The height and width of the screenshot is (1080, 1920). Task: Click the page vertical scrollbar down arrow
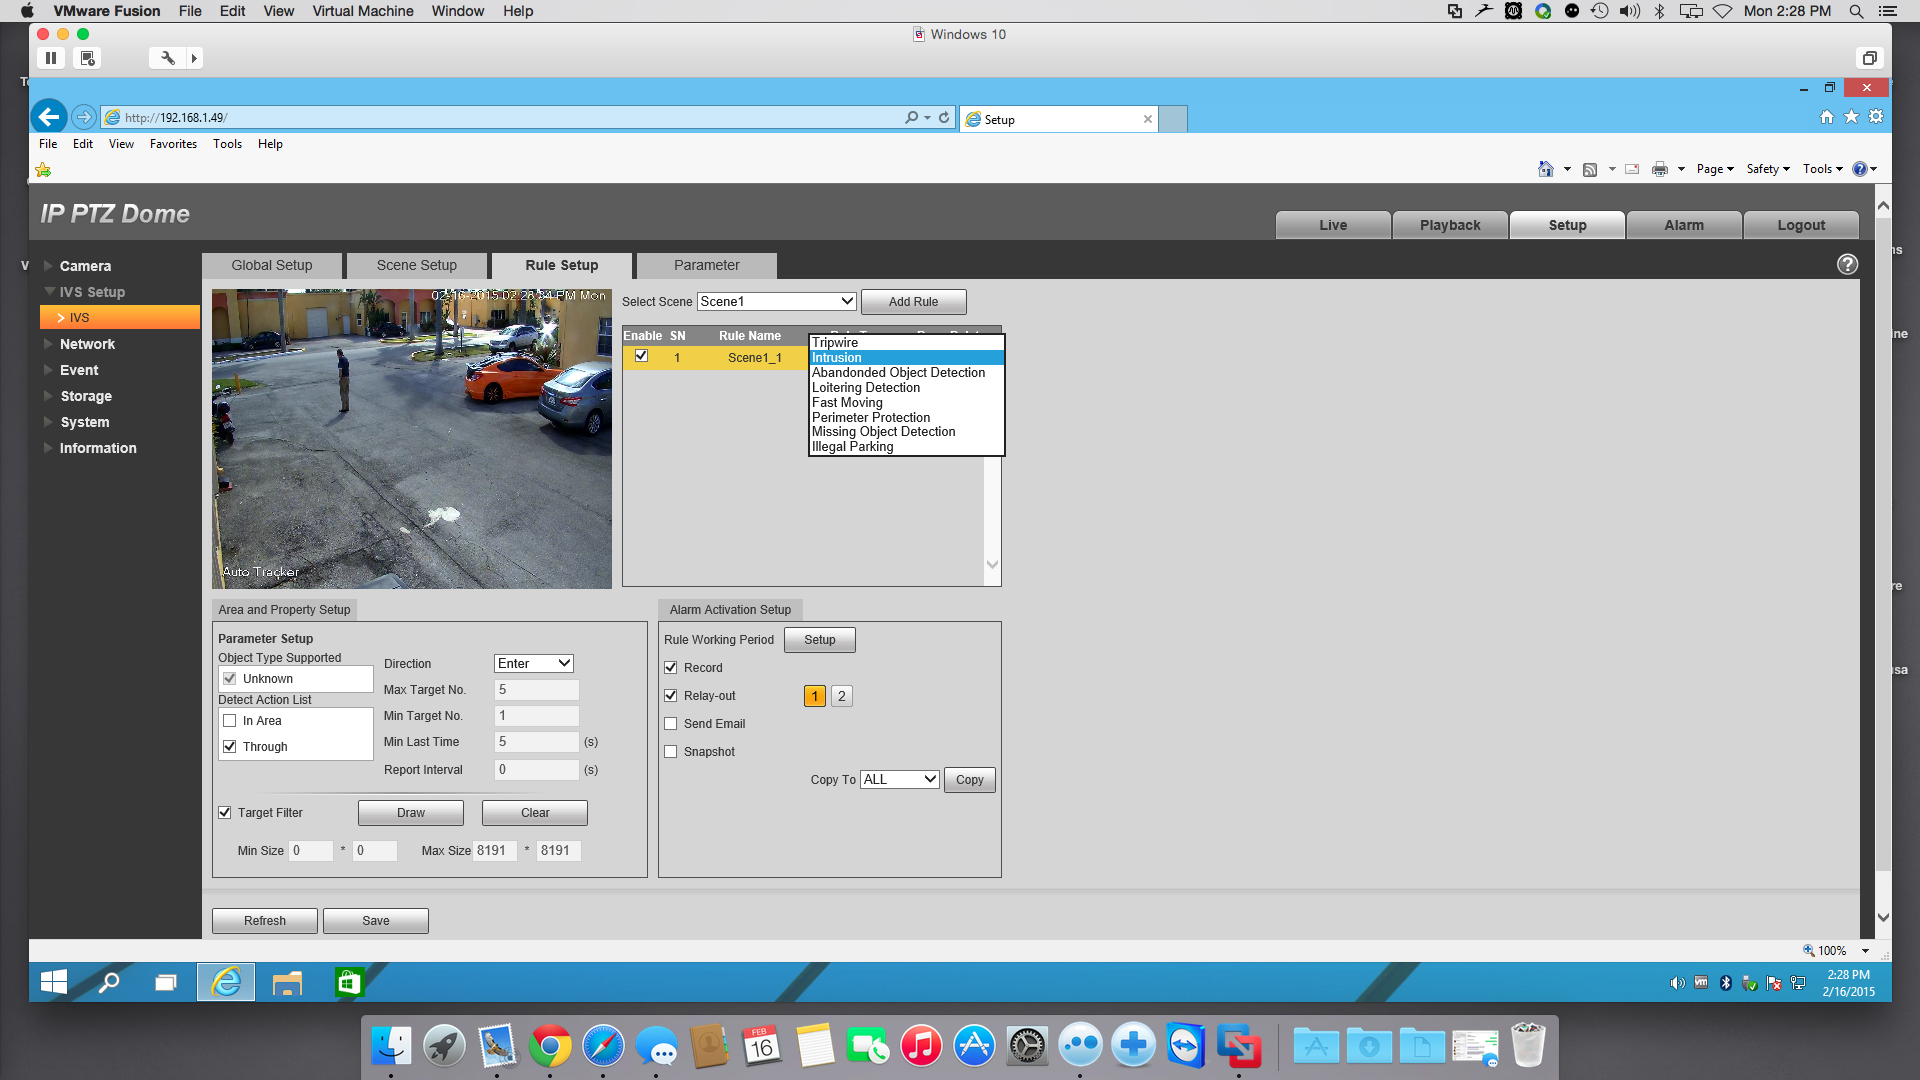click(1883, 917)
